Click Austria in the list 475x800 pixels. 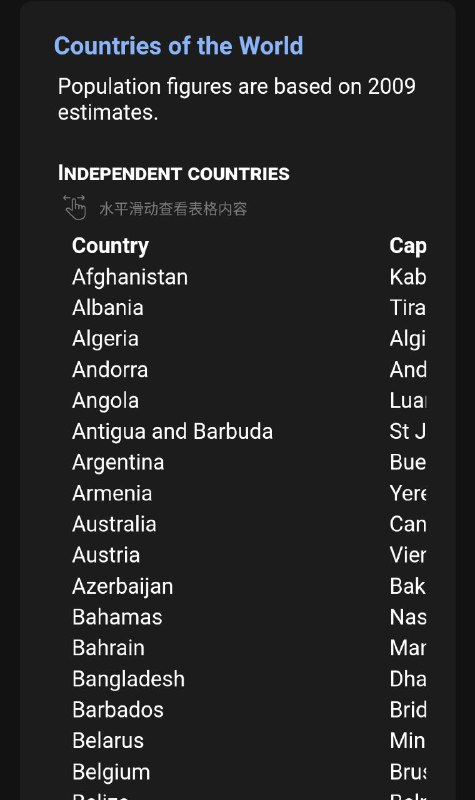coord(106,555)
